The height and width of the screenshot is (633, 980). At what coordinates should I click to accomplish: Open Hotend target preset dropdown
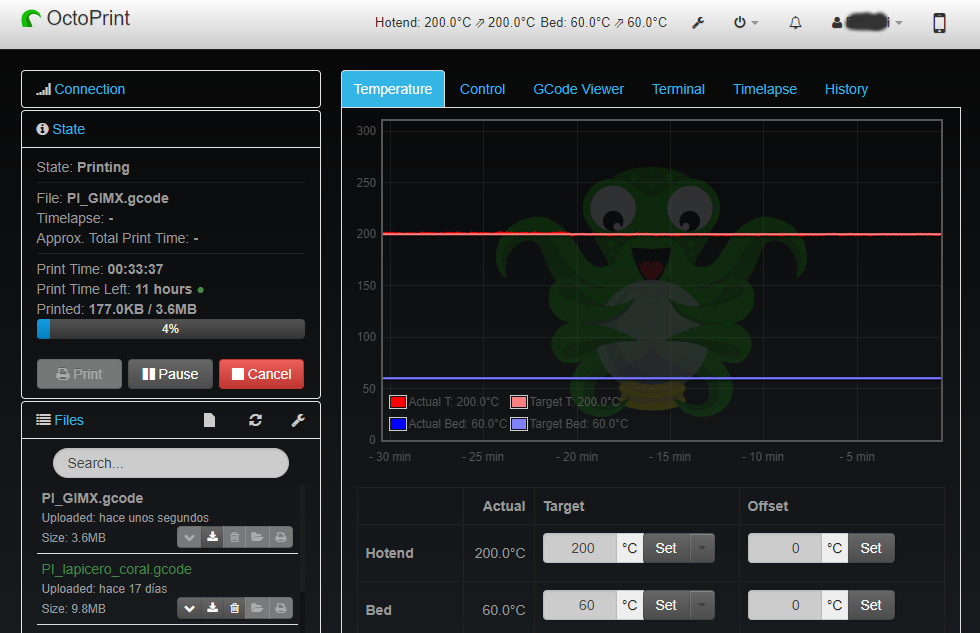702,548
